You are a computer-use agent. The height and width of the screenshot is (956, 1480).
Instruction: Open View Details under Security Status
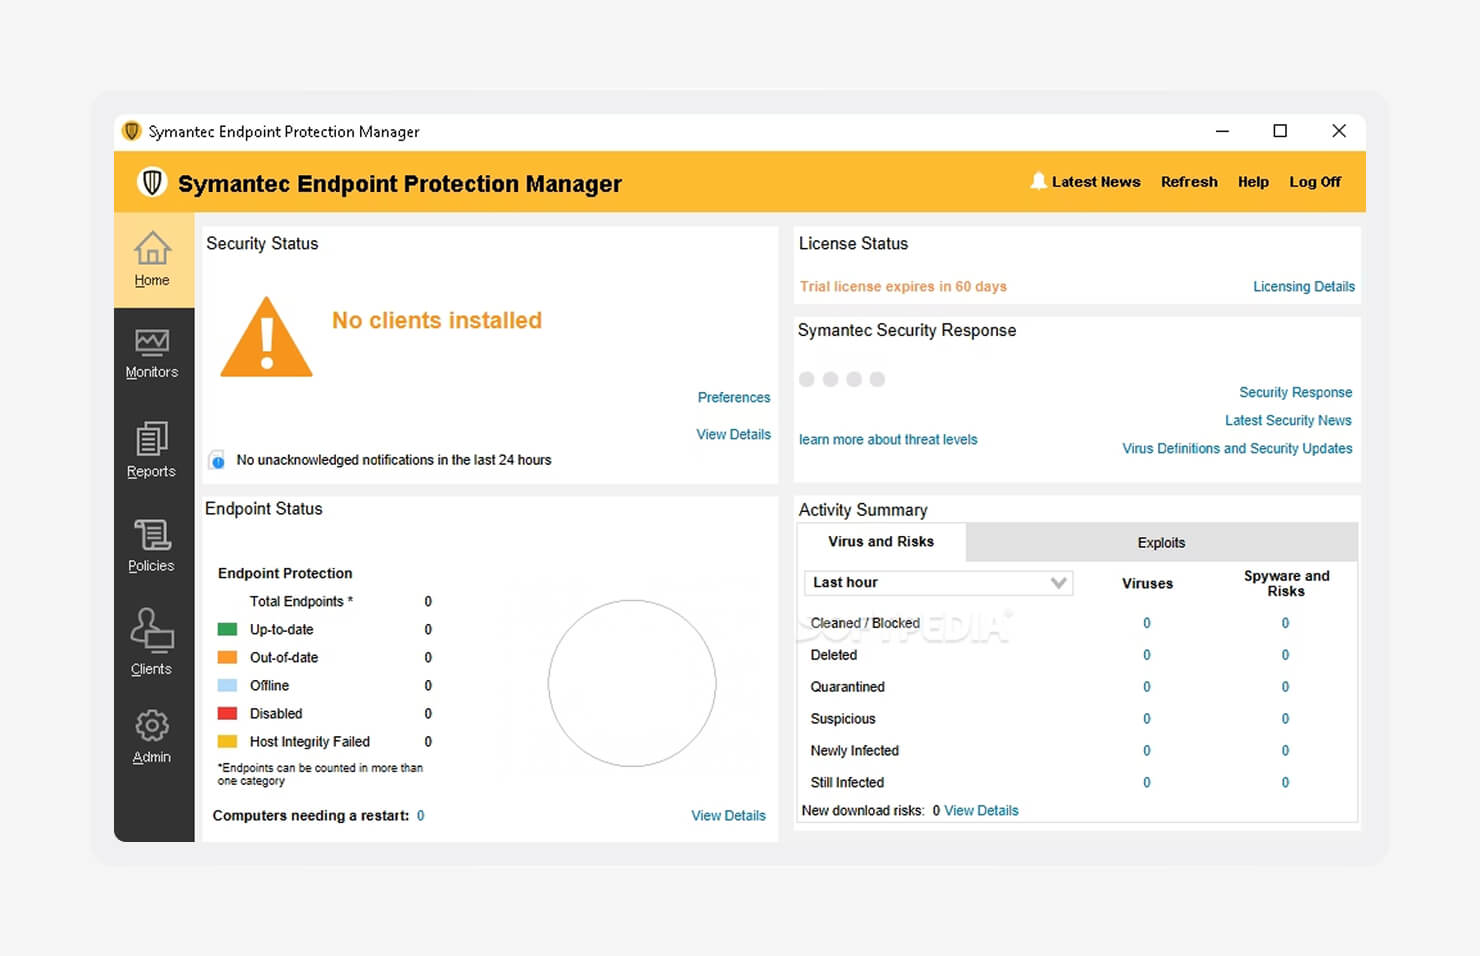(733, 434)
